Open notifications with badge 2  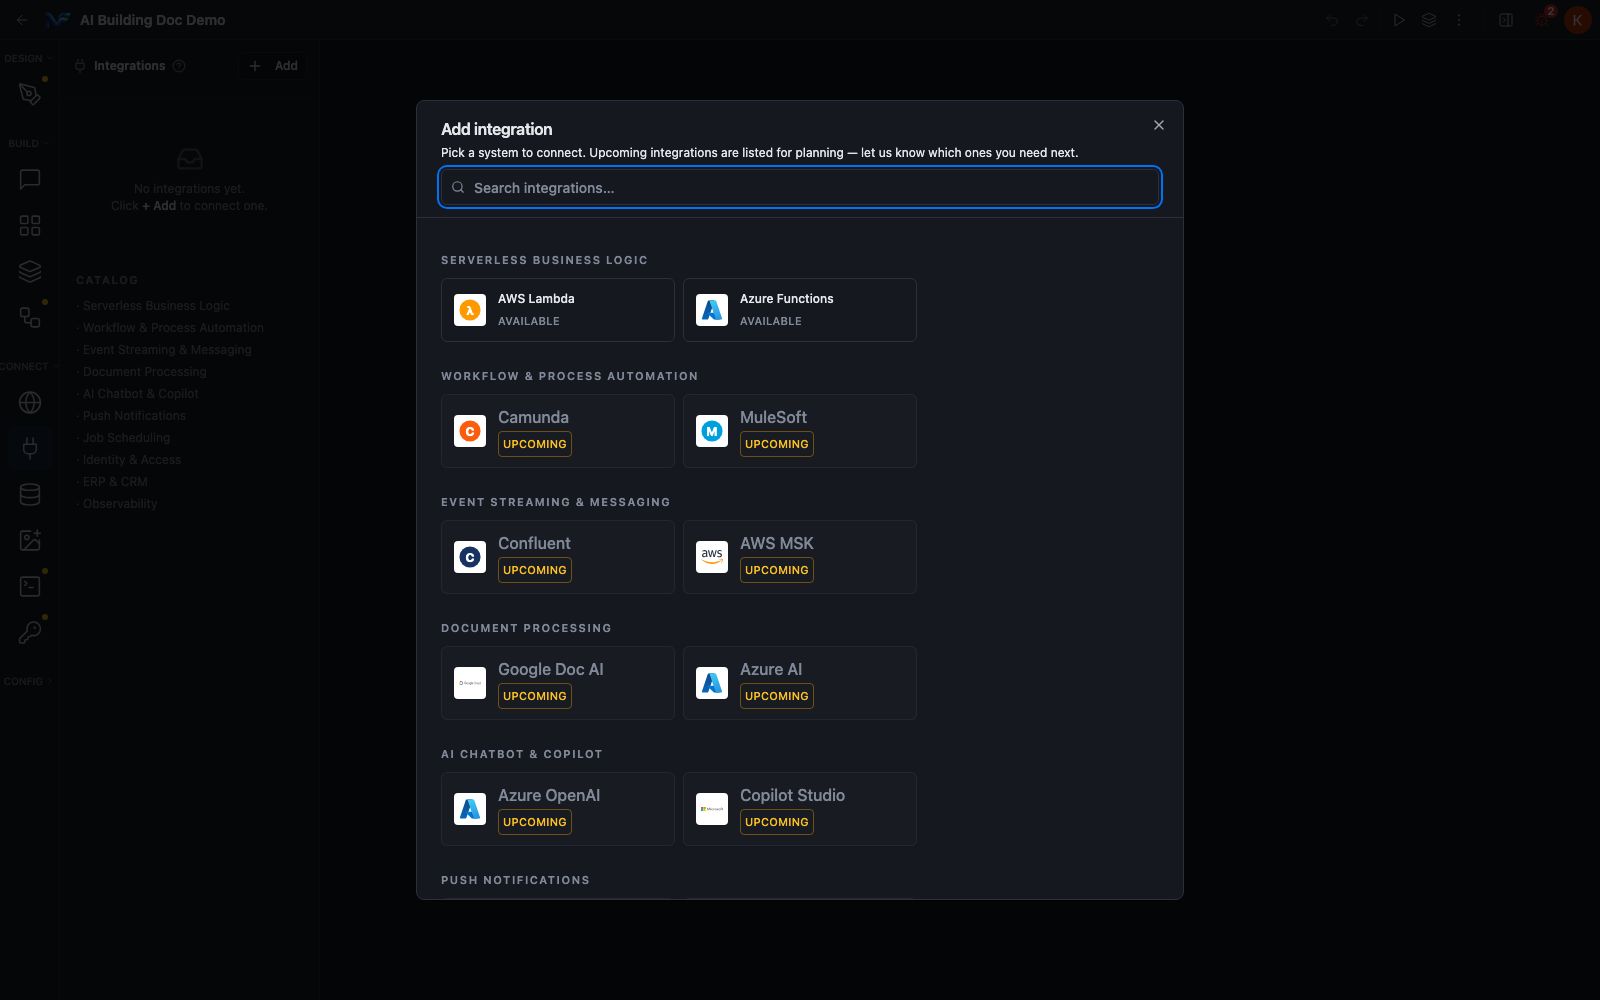tap(1543, 19)
